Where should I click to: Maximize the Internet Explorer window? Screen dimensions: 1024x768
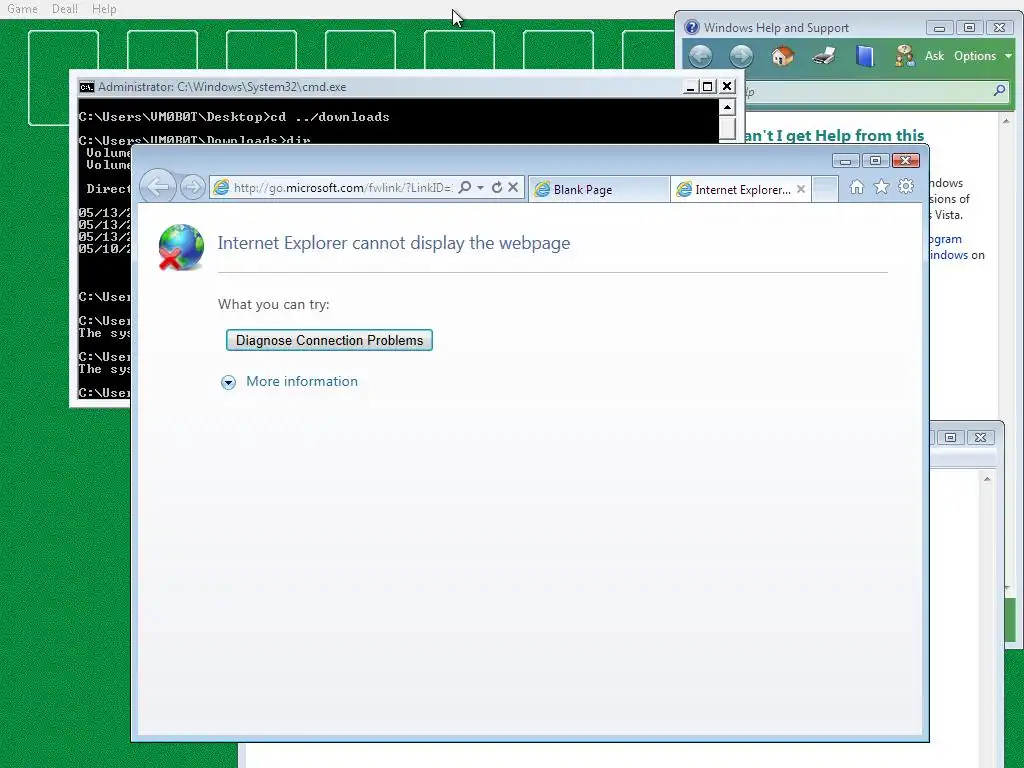point(875,161)
